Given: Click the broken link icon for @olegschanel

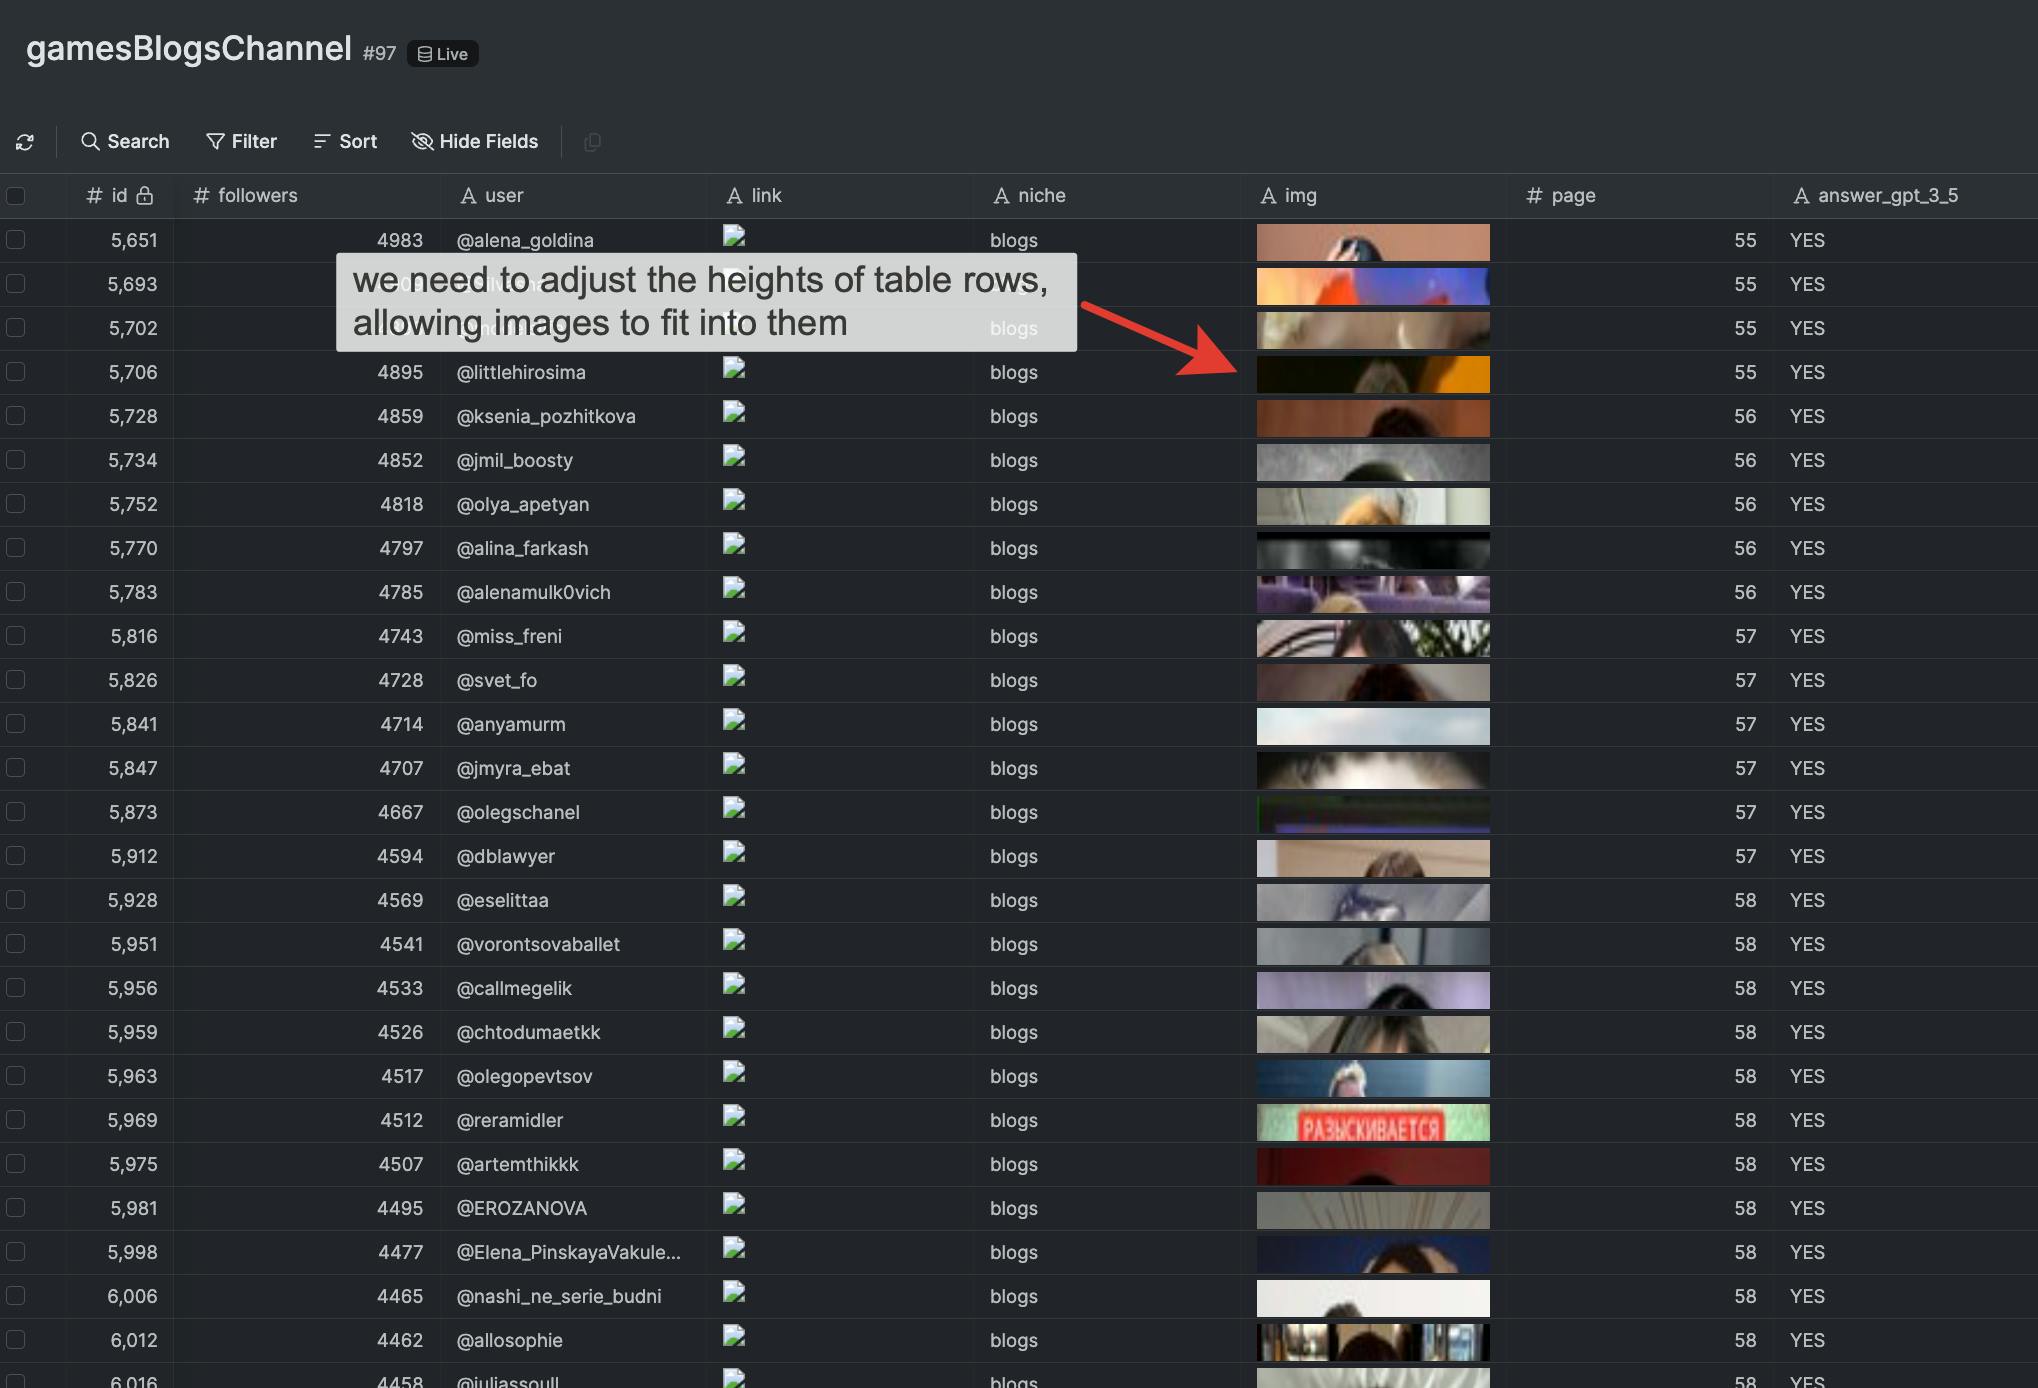Looking at the screenshot, I should coord(734,809).
